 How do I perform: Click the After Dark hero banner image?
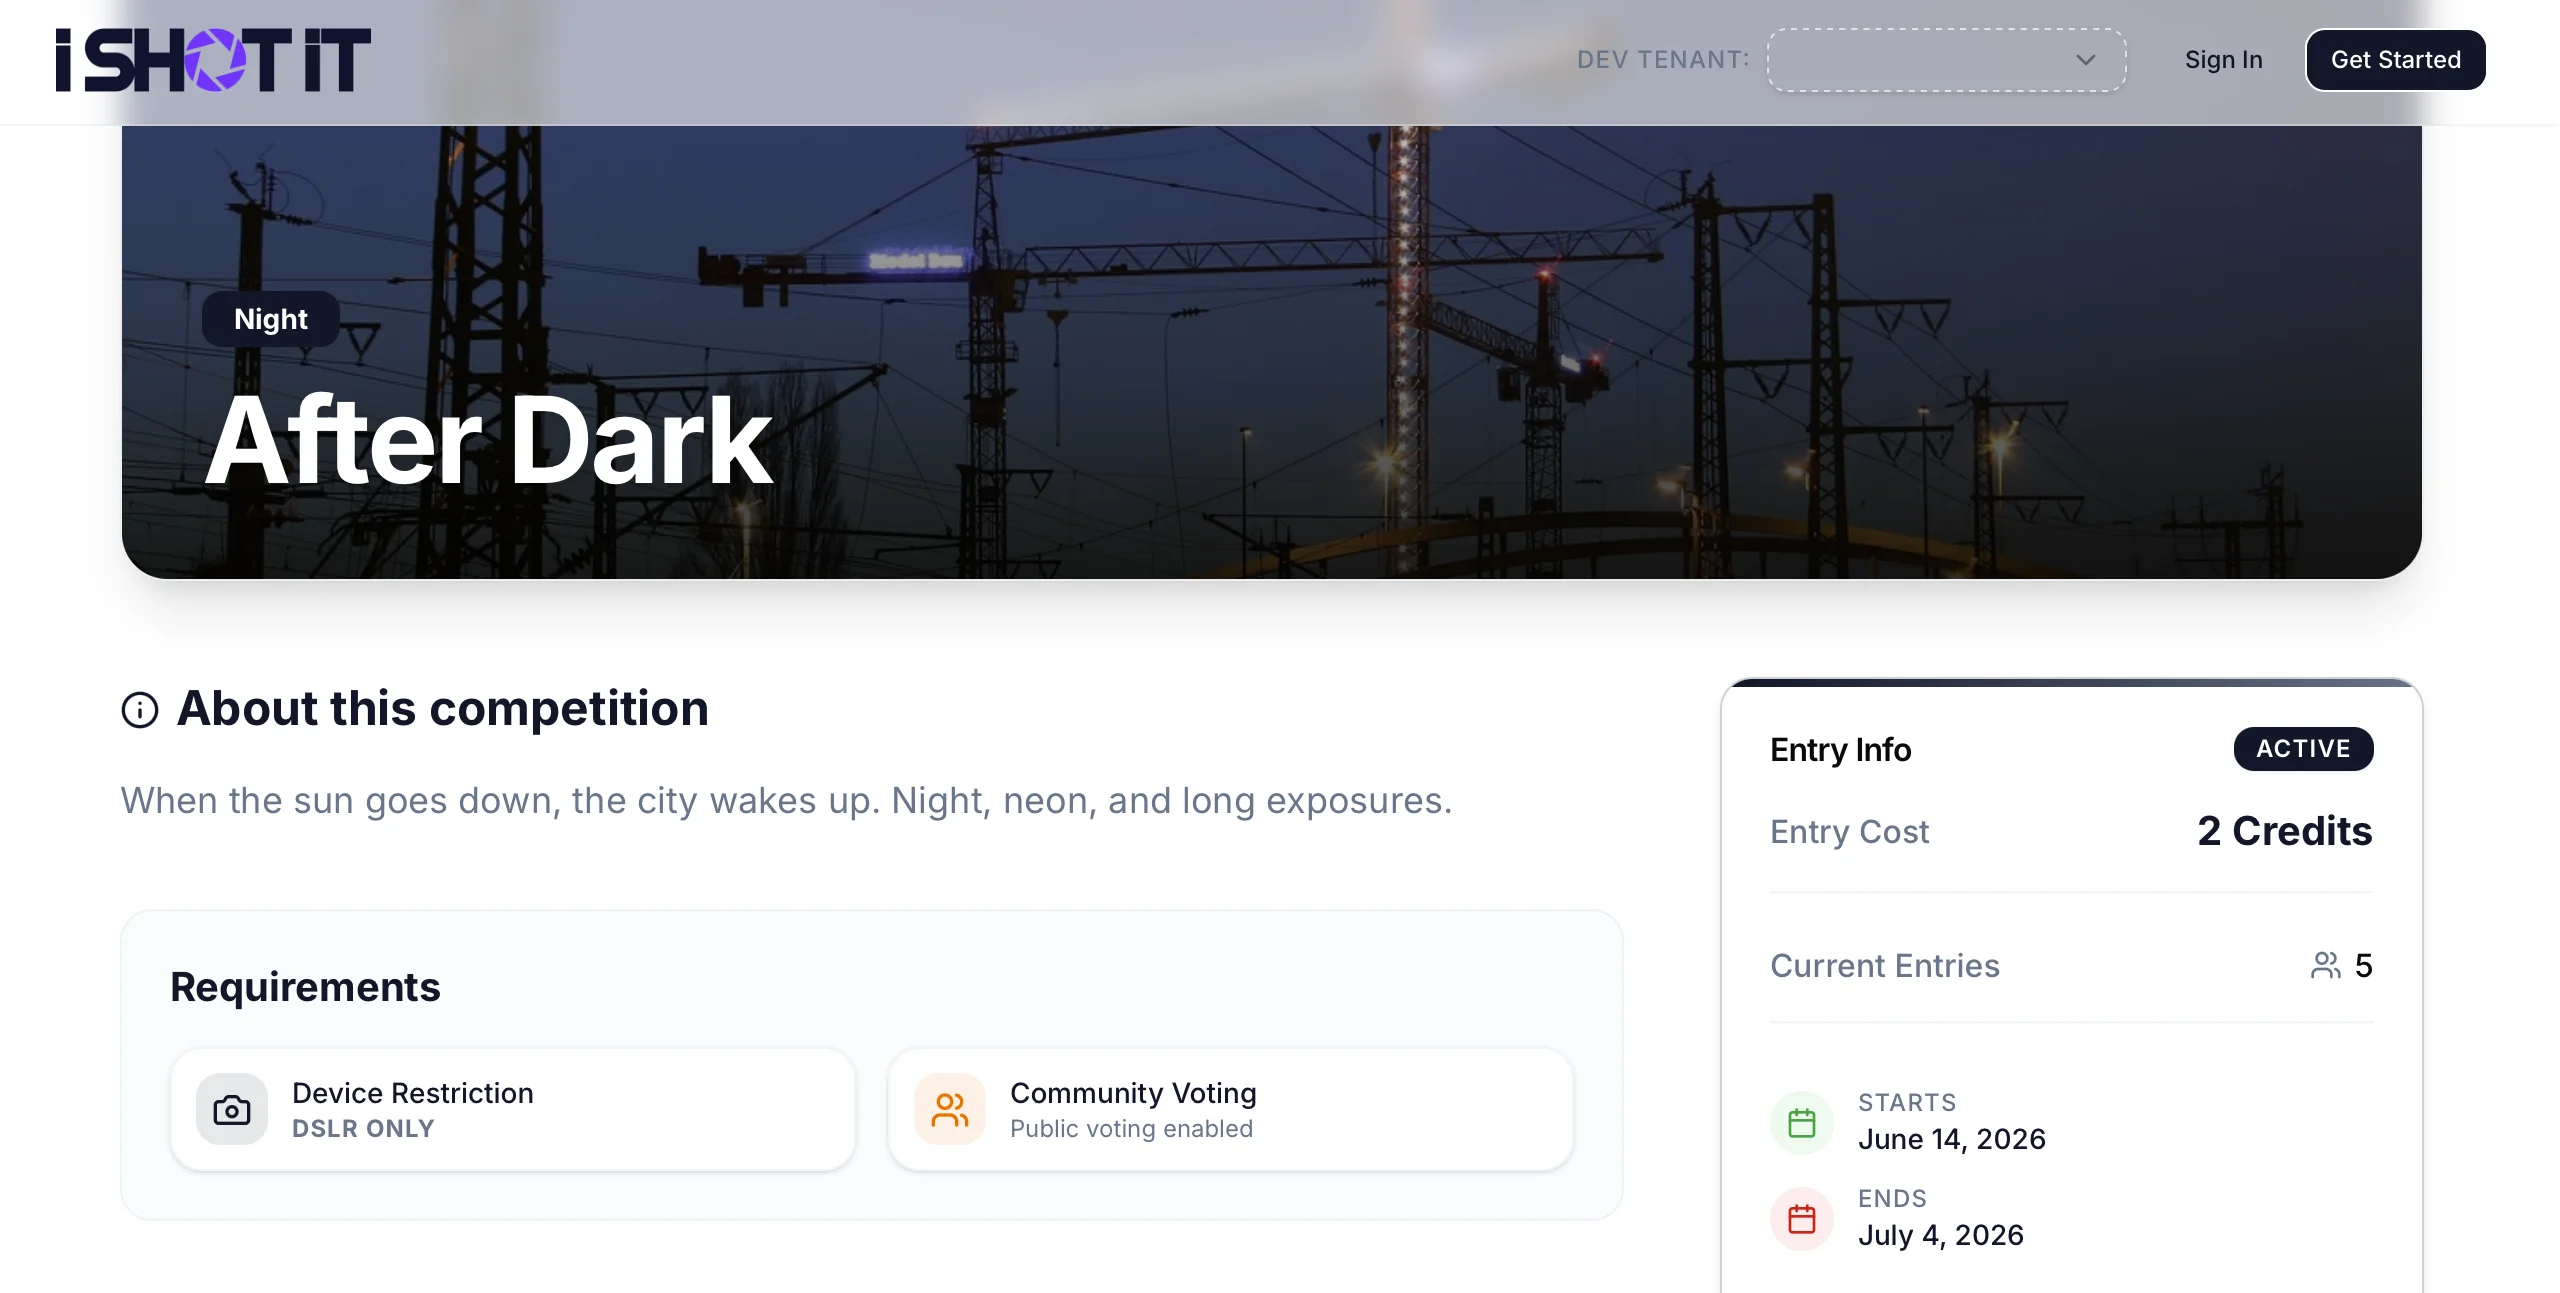pyautogui.click(x=1271, y=351)
